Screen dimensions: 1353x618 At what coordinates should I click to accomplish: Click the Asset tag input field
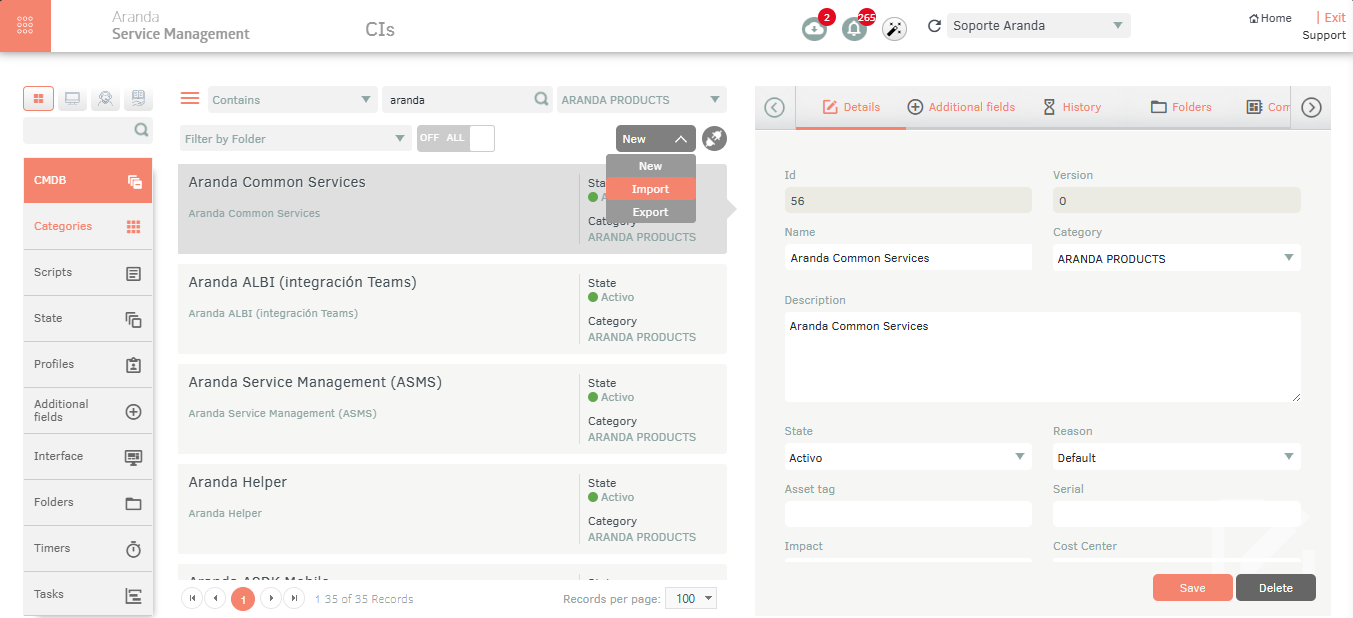click(908, 514)
